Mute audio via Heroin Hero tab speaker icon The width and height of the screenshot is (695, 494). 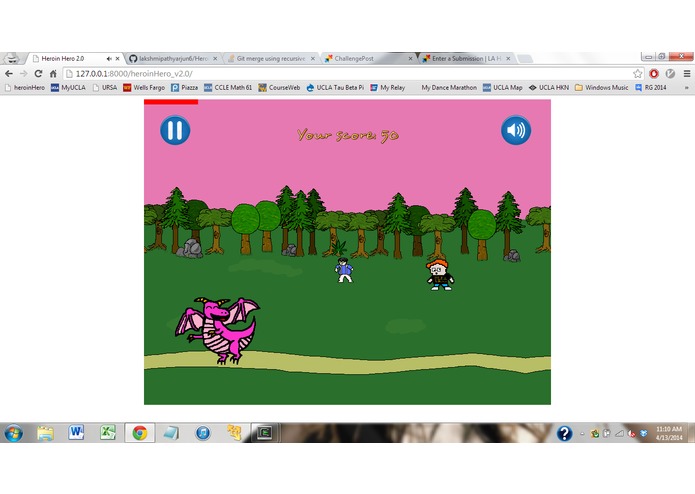pos(109,58)
